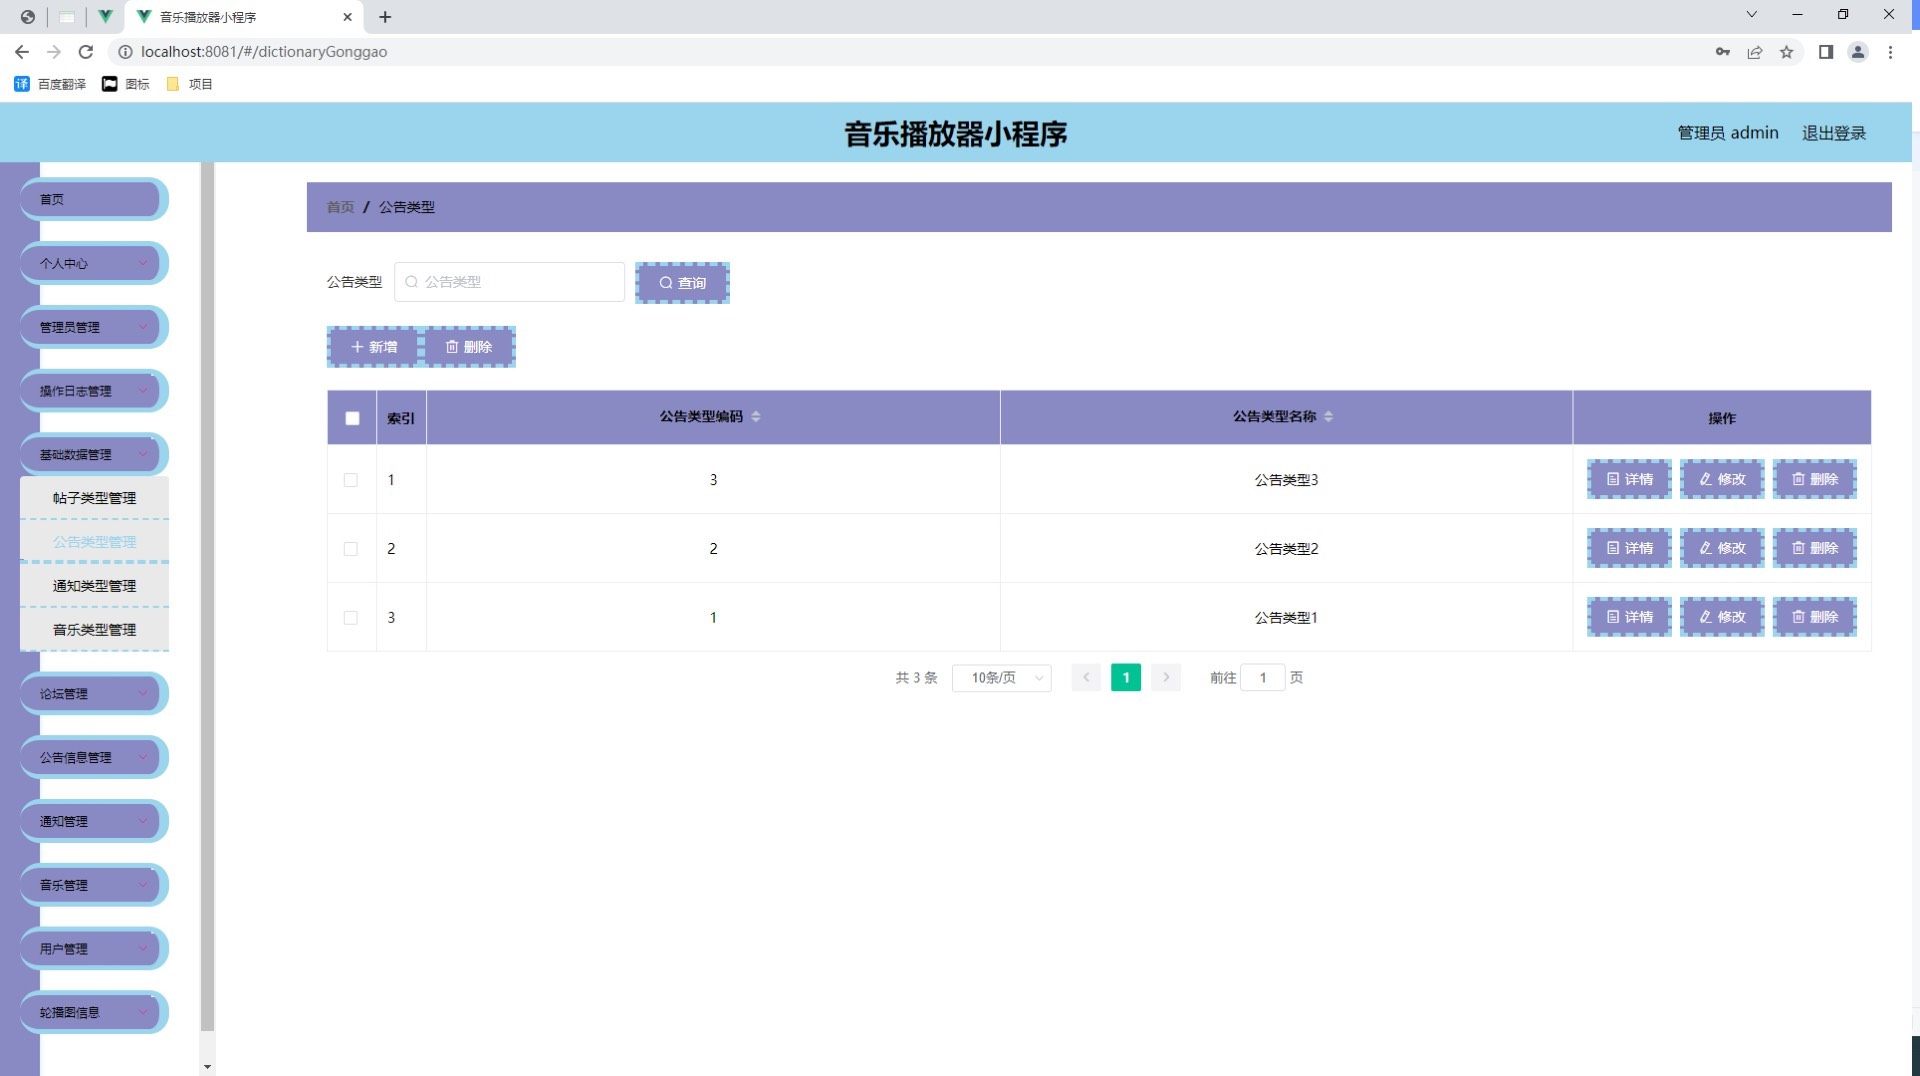
Task: Open the browser side panel icon
Action: tap(1825, 52)
